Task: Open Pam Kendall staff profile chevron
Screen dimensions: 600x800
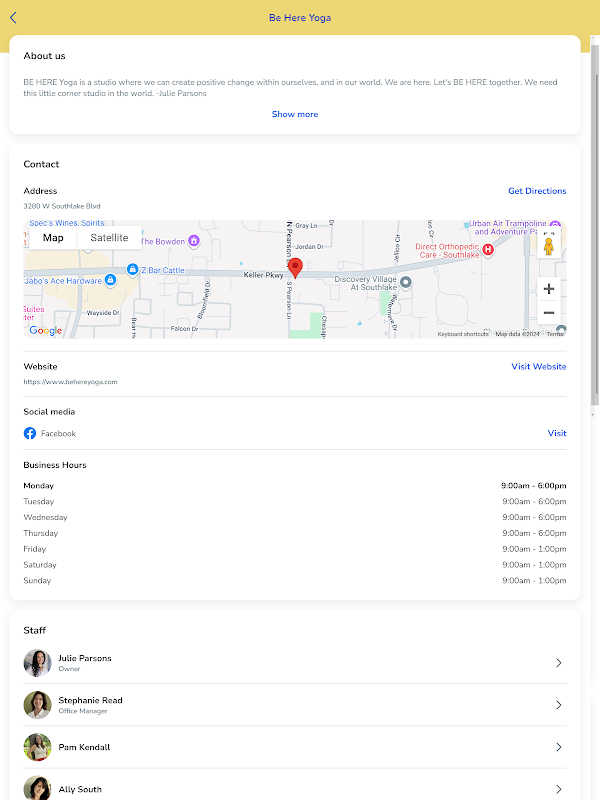Action: [559, 747]
